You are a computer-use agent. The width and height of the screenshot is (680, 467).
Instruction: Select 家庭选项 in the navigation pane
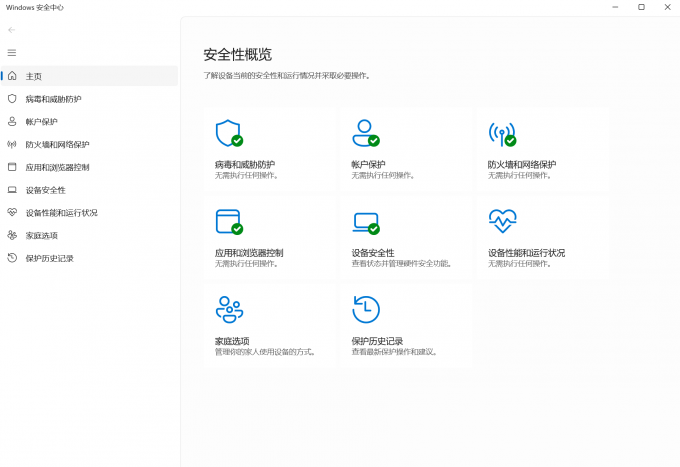(x=89, y=235)
